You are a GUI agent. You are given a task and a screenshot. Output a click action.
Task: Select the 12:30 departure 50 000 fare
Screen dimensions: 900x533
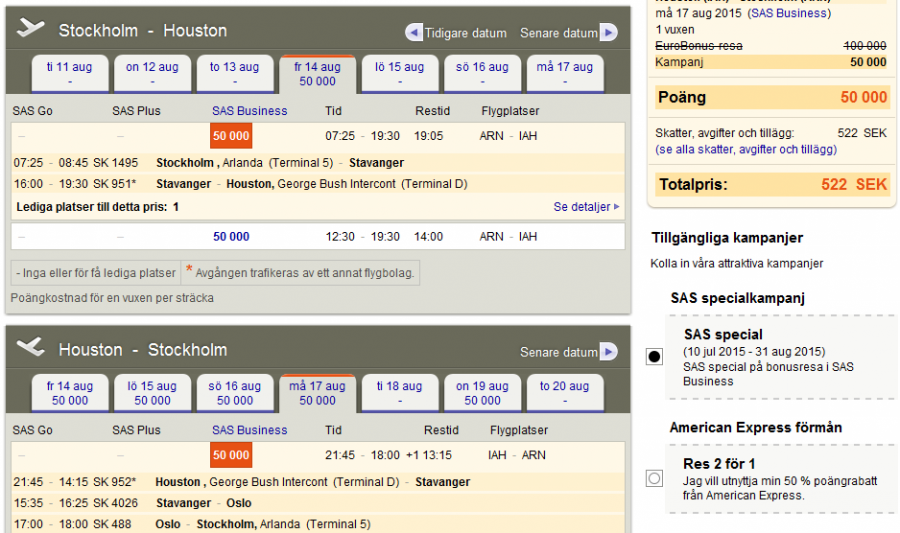(231, 237)
